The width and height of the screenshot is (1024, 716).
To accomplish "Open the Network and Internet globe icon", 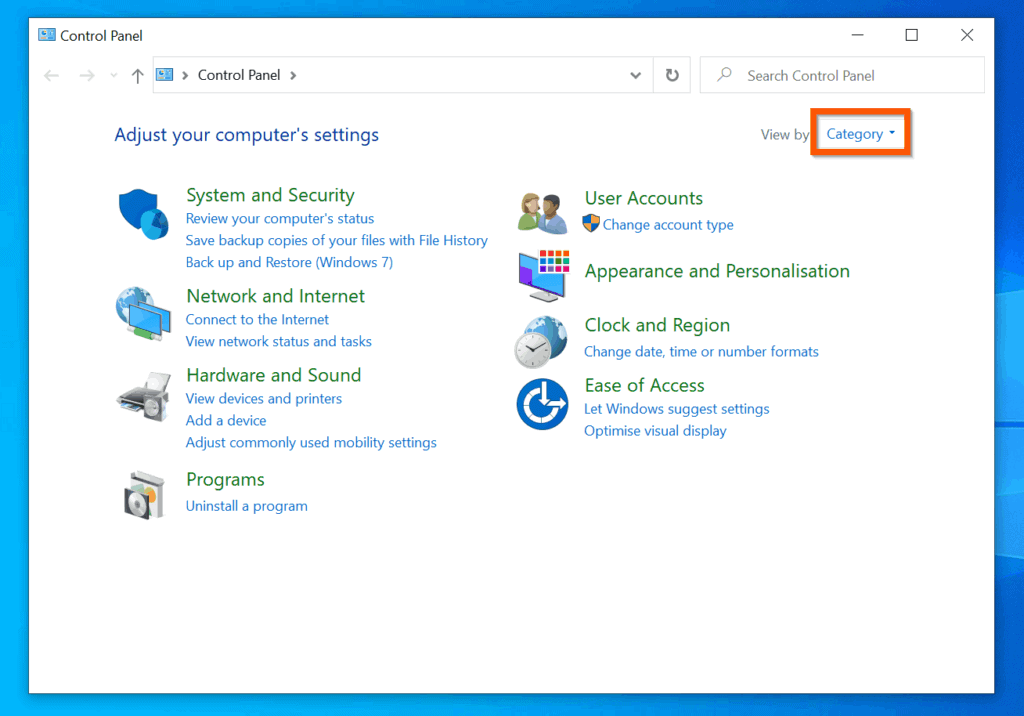I will tap(144, 314).
